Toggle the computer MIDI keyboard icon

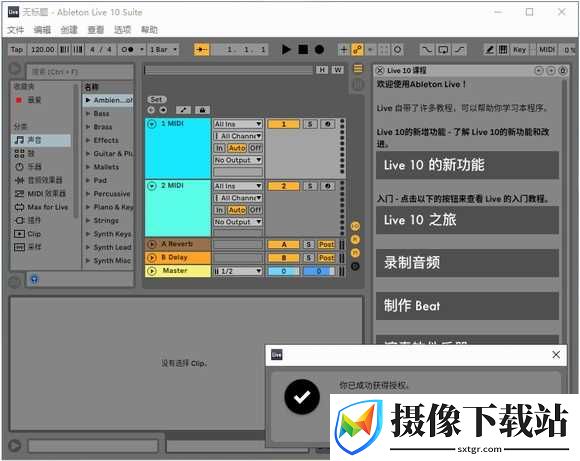503,49
